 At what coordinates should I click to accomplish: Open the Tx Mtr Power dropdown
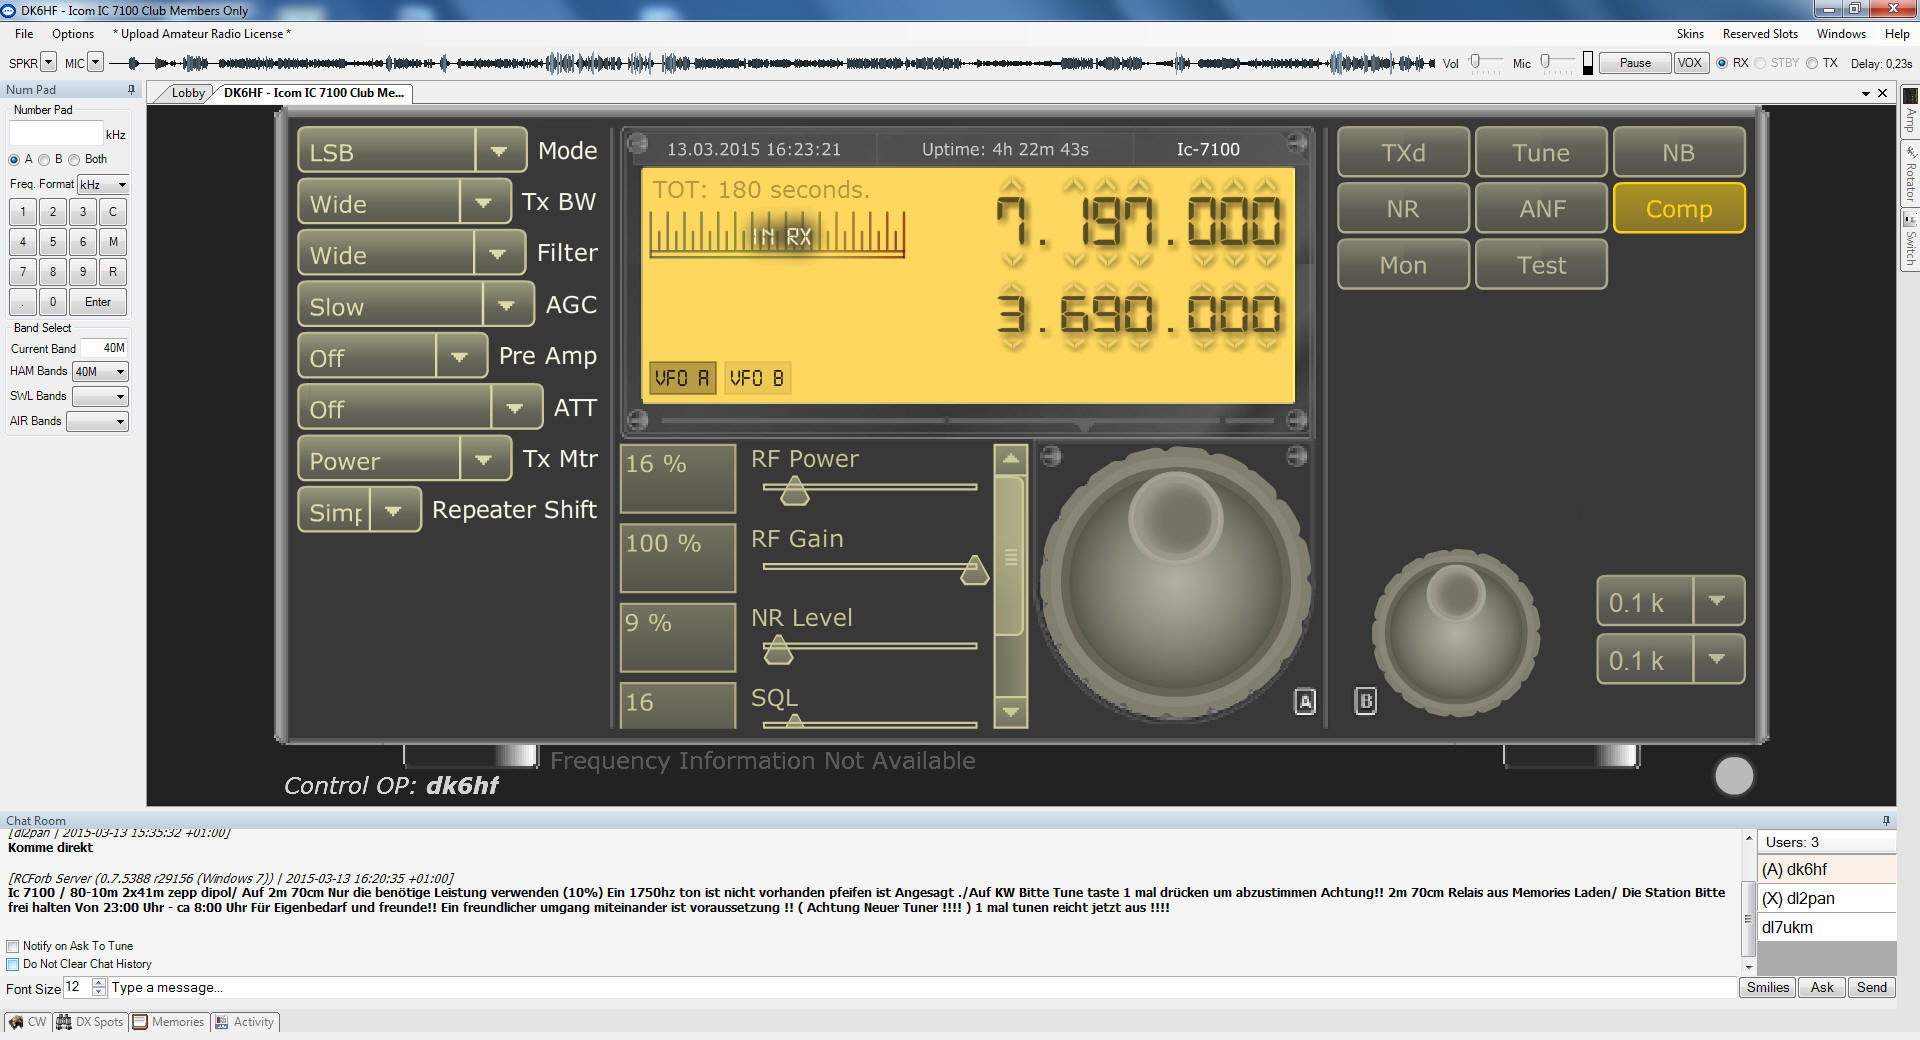tap(484, 459)
